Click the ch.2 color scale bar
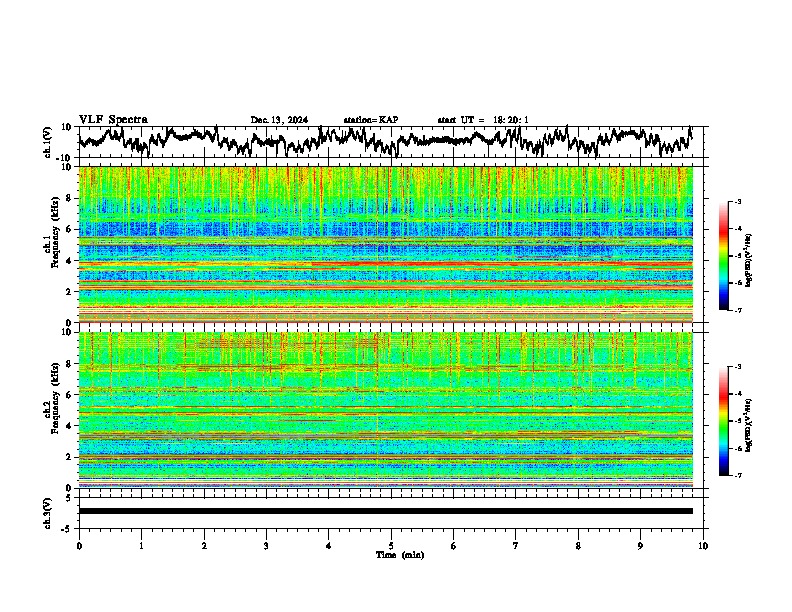This screenshot has width=792, height=612. (x=724, y=421)
